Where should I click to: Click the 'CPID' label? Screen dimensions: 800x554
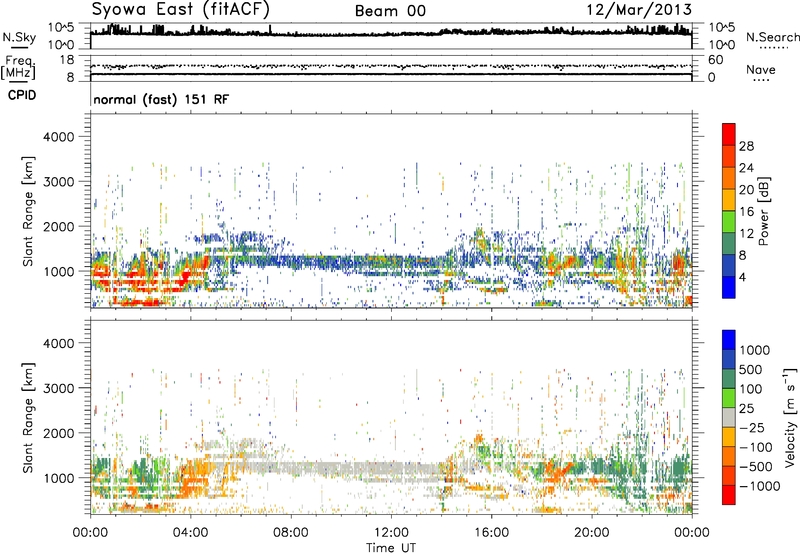[22, 95]
